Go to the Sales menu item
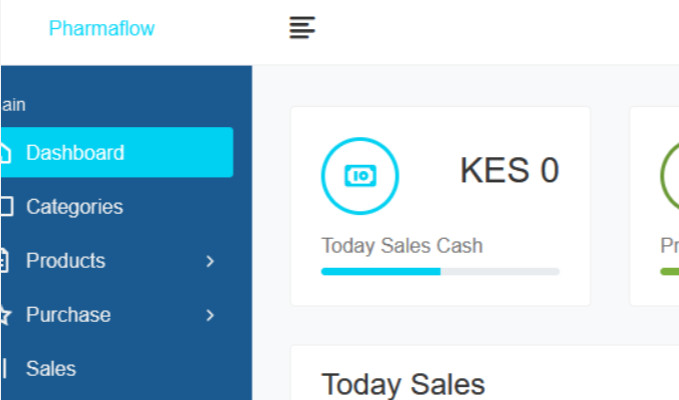This screenshot has height=400, width=679. click(x=51, y=369)
